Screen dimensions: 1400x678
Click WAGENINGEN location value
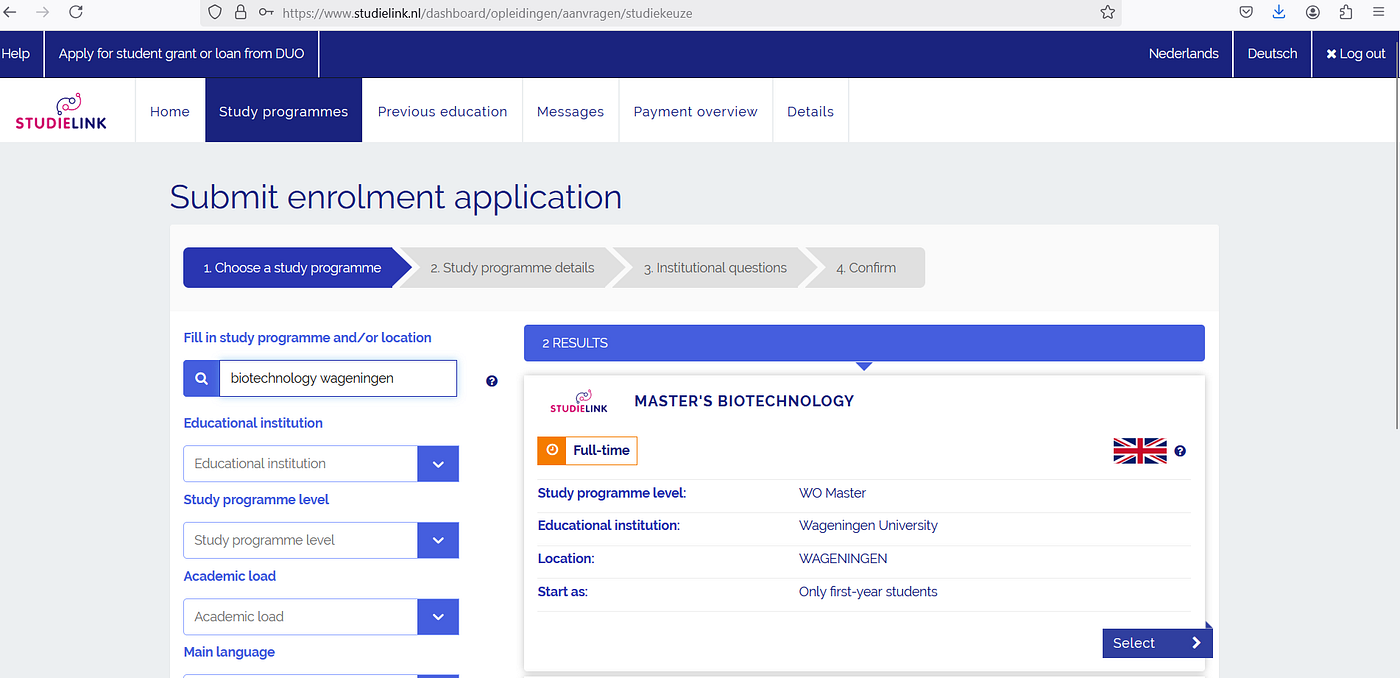pos(843,559)
